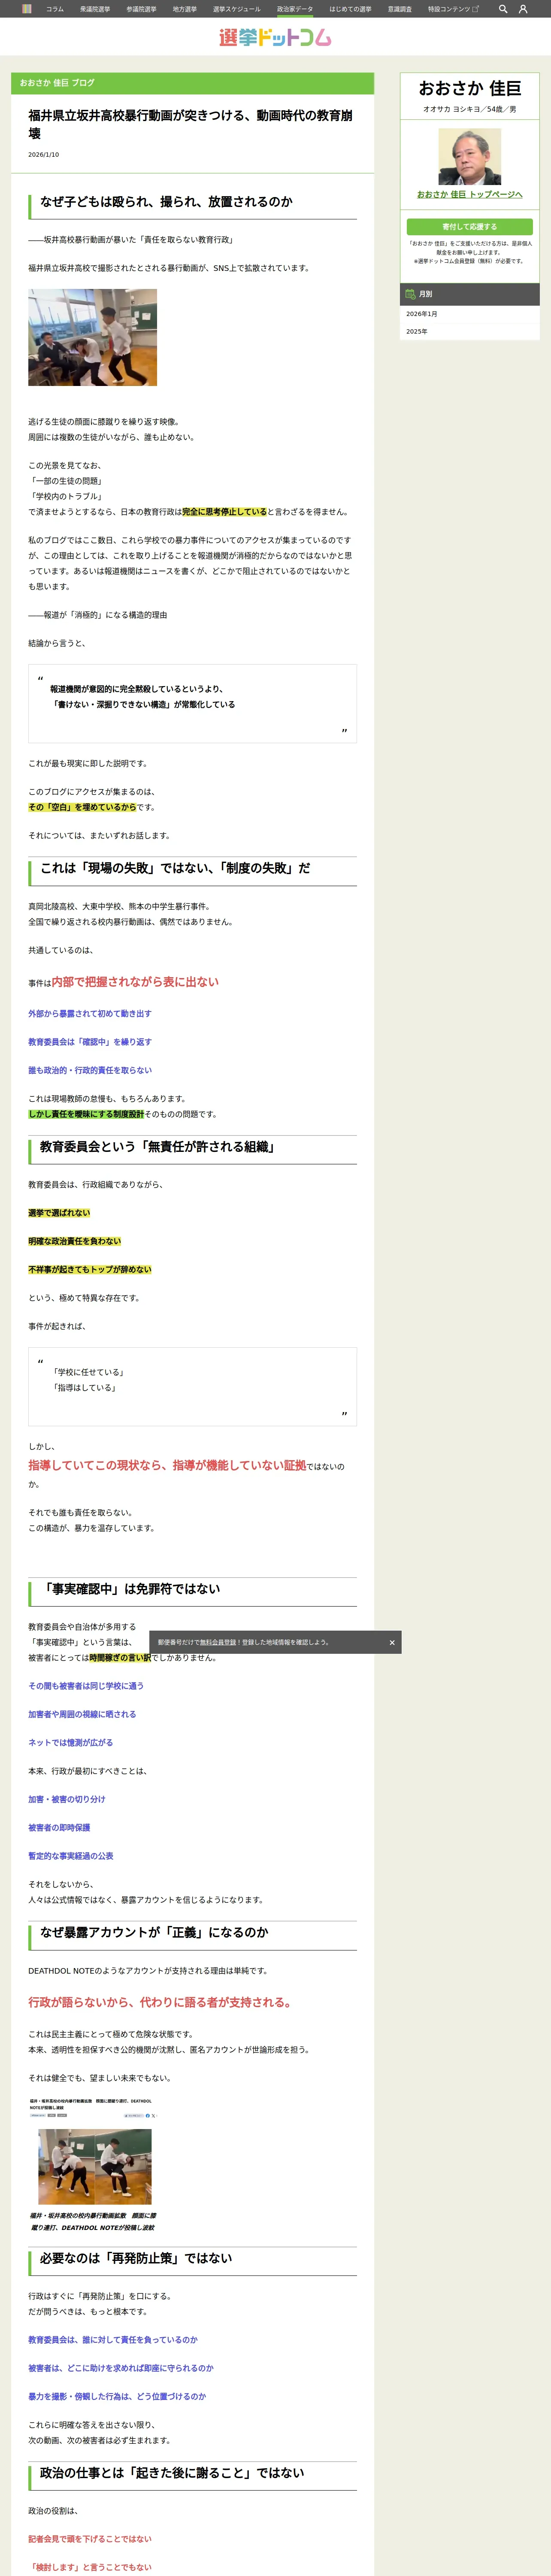Click the highlighted text その「空白」を埋めているから
551x2576 pixels.
pyautogui.click(x=82, y=807)
